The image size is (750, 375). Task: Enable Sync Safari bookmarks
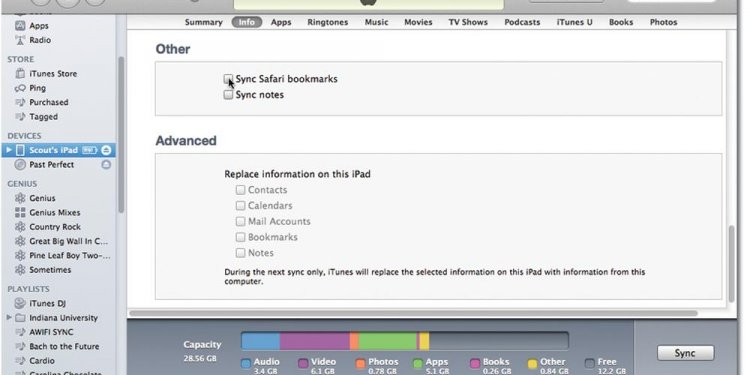coord(229,79)
